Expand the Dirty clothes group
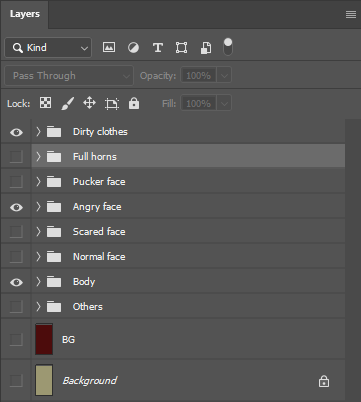Image resolution: width=361 pixels, height=402 pixels. coord(38,132)
